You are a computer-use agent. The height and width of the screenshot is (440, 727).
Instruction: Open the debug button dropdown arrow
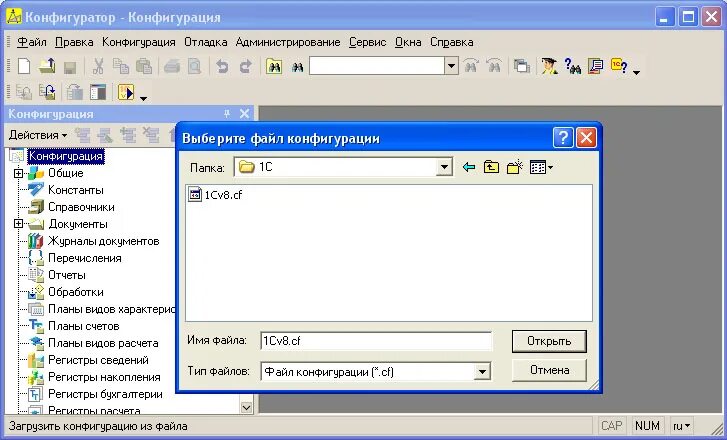tap(143, 98)
